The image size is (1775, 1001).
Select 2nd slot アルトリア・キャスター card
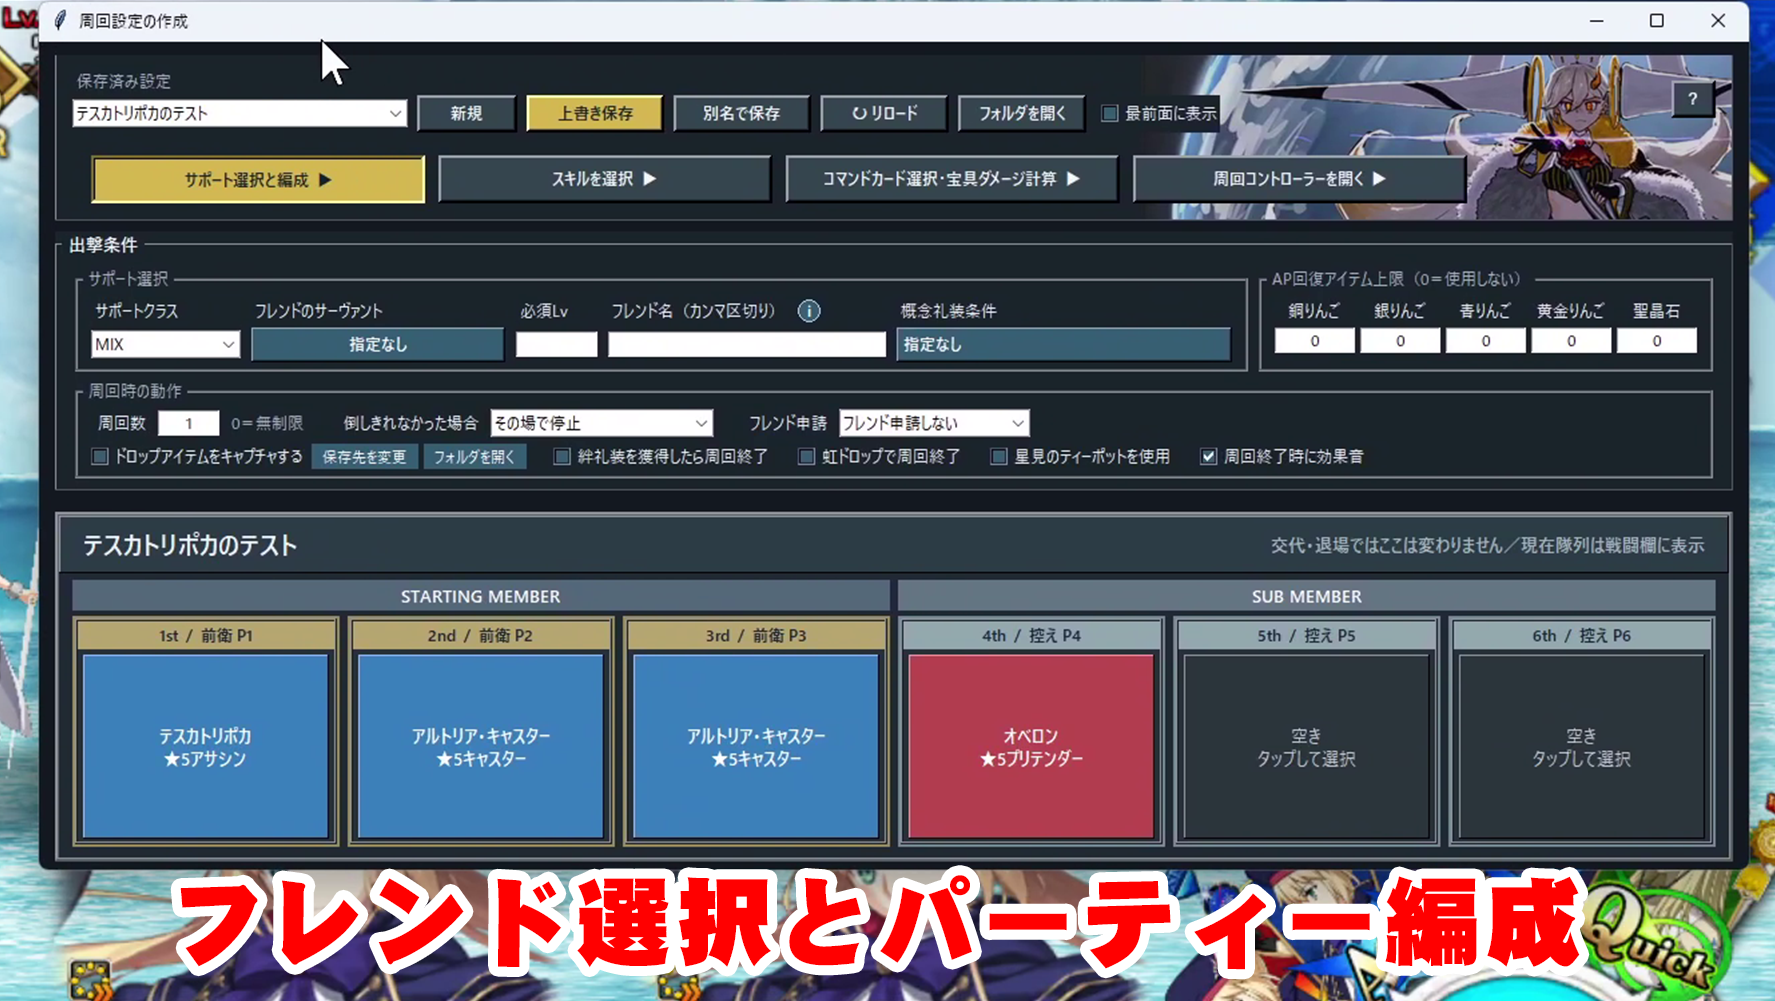tap(481, 746)
